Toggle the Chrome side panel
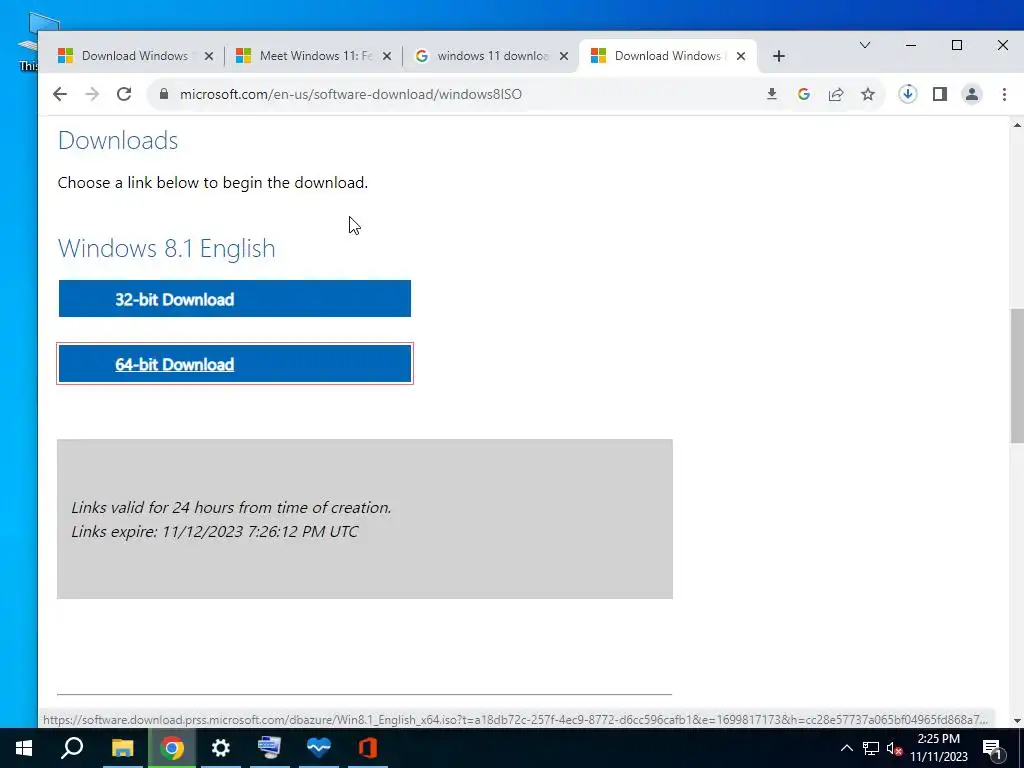This screenshot has width=1024, height=768. click(940, 94)
